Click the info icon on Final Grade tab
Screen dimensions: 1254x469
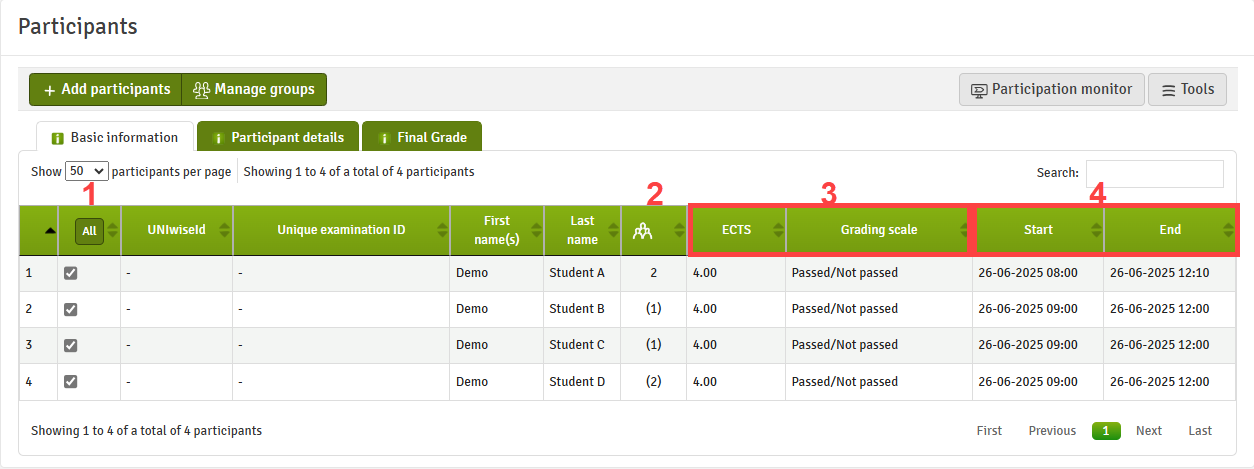[383, 138]
